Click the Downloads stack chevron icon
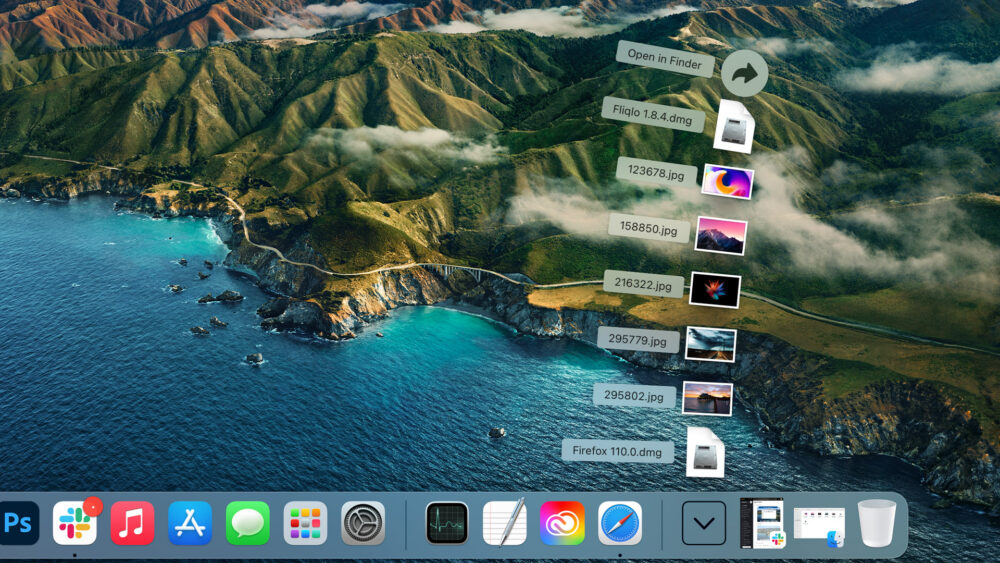 coord(703,523)
